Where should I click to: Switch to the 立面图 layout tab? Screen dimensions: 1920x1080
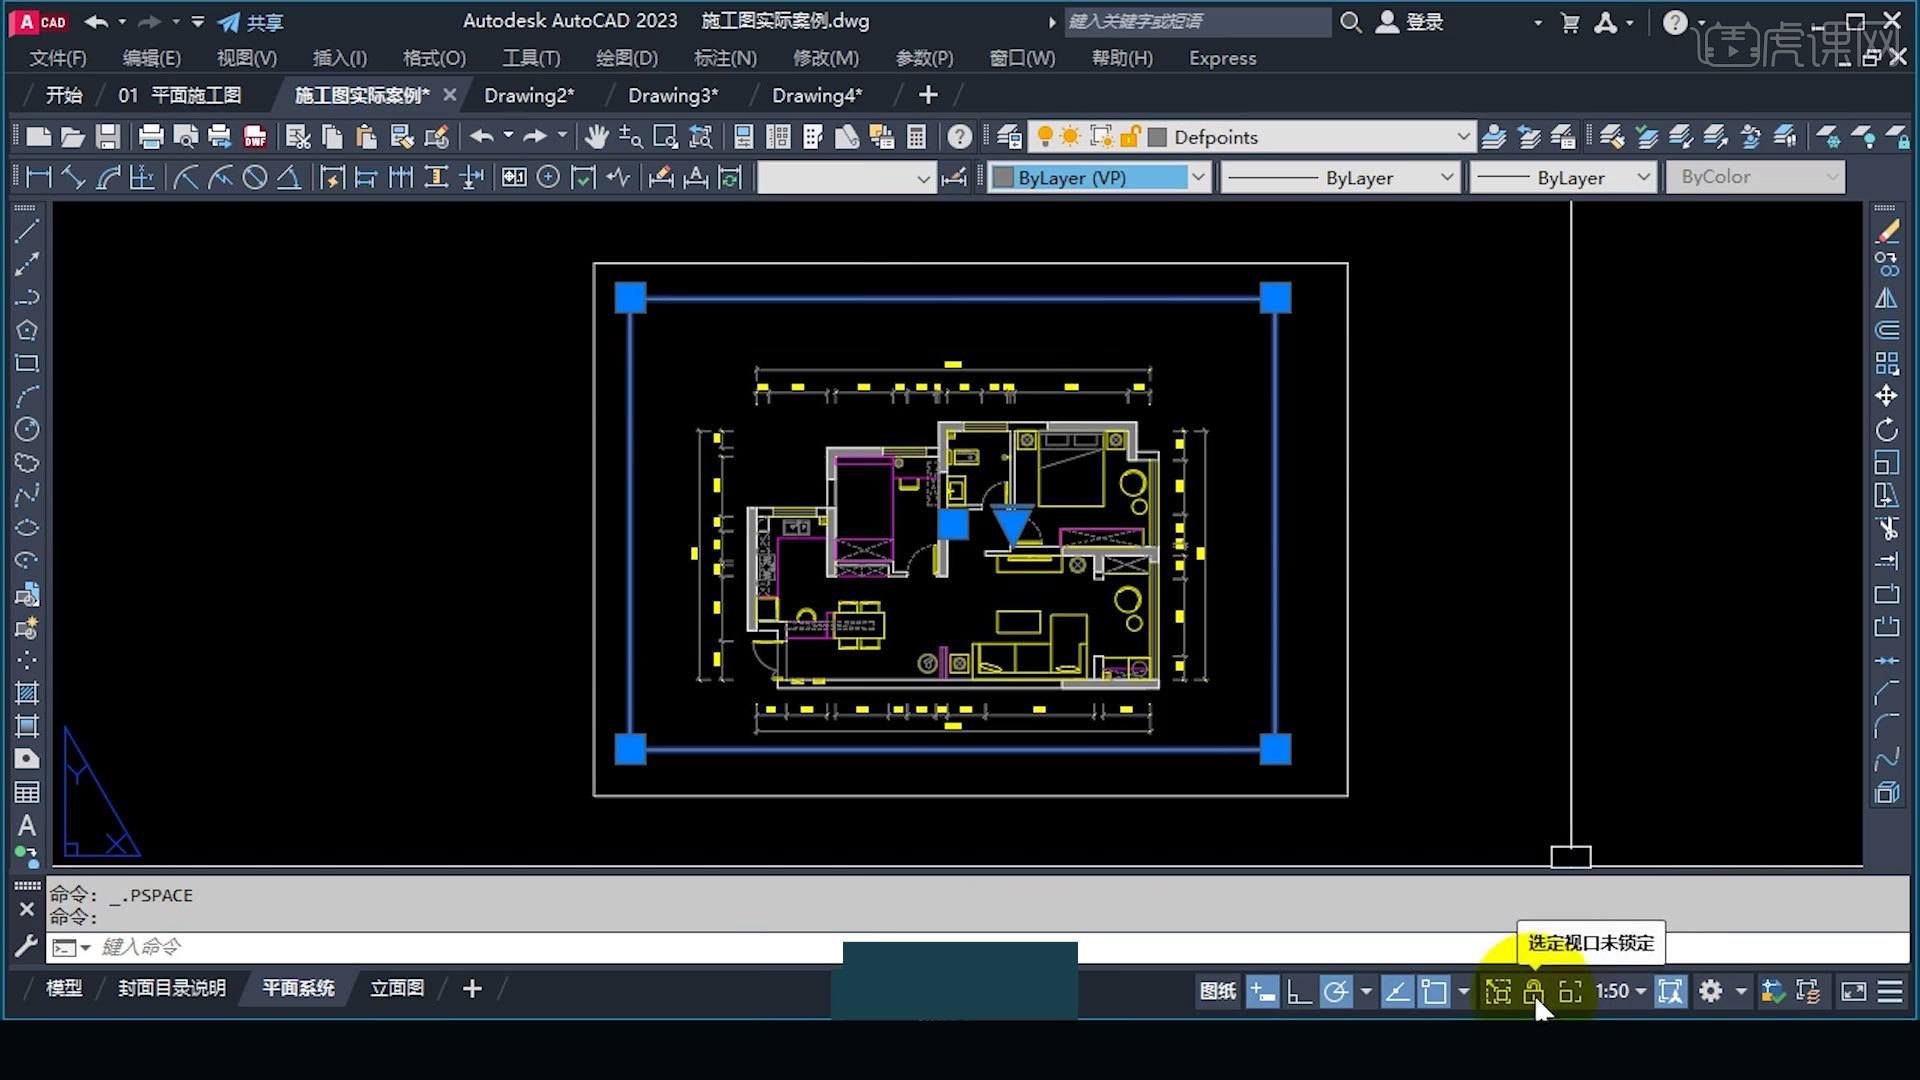[x=397, y=988]
